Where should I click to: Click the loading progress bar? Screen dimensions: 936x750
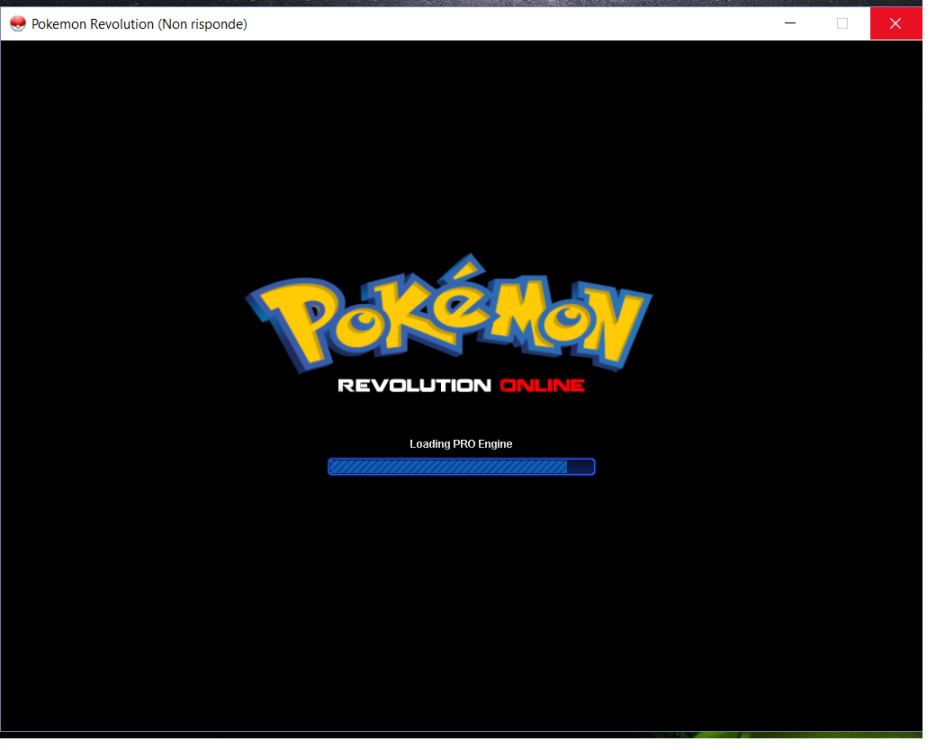point(461,466)
